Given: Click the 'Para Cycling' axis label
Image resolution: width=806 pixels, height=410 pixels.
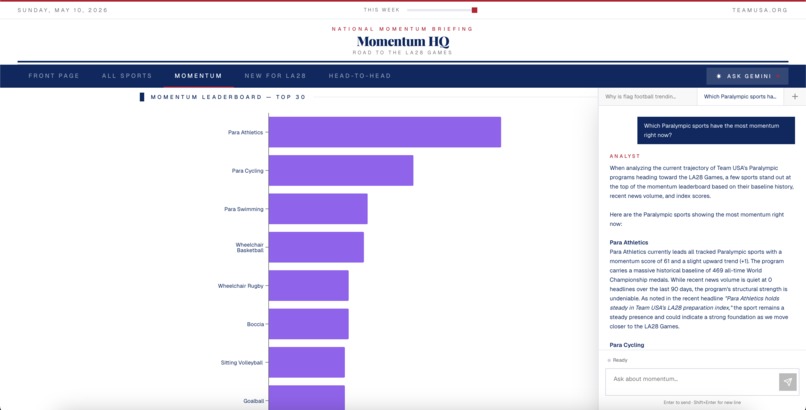Looking at the screenshot, I should [247, 171].
